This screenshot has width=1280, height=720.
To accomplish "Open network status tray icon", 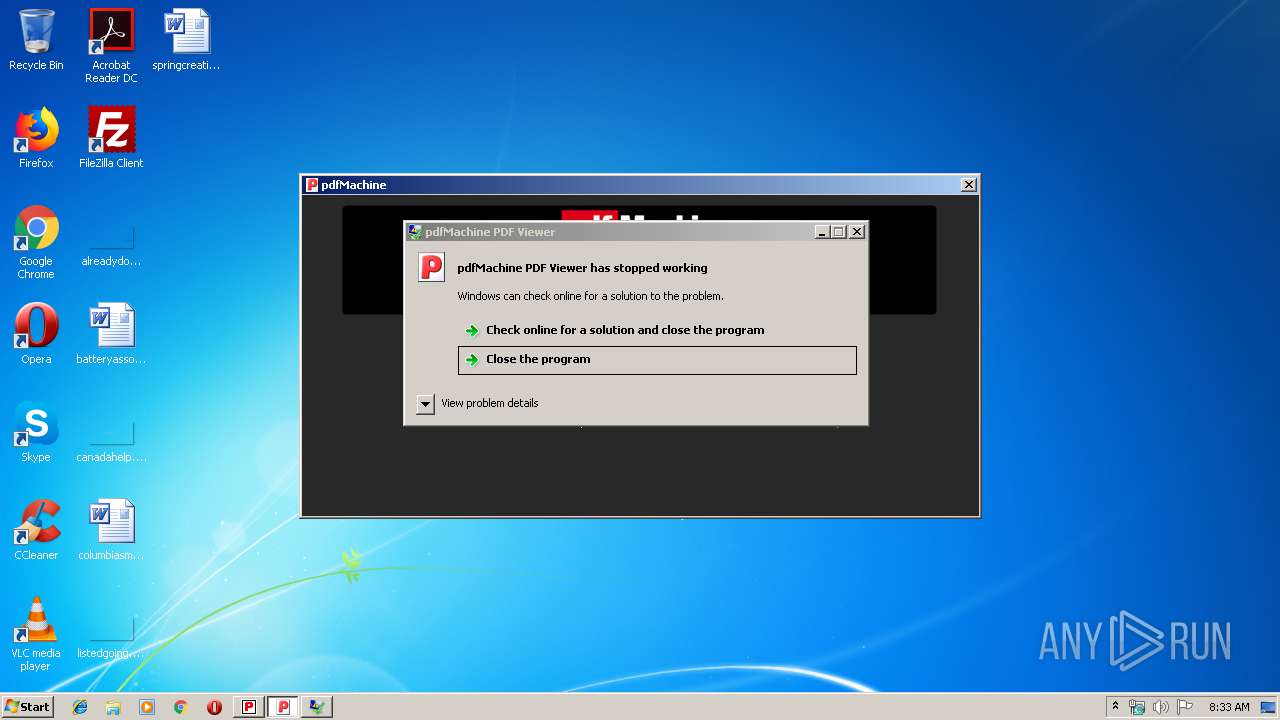I will [x=1137, y=707].
